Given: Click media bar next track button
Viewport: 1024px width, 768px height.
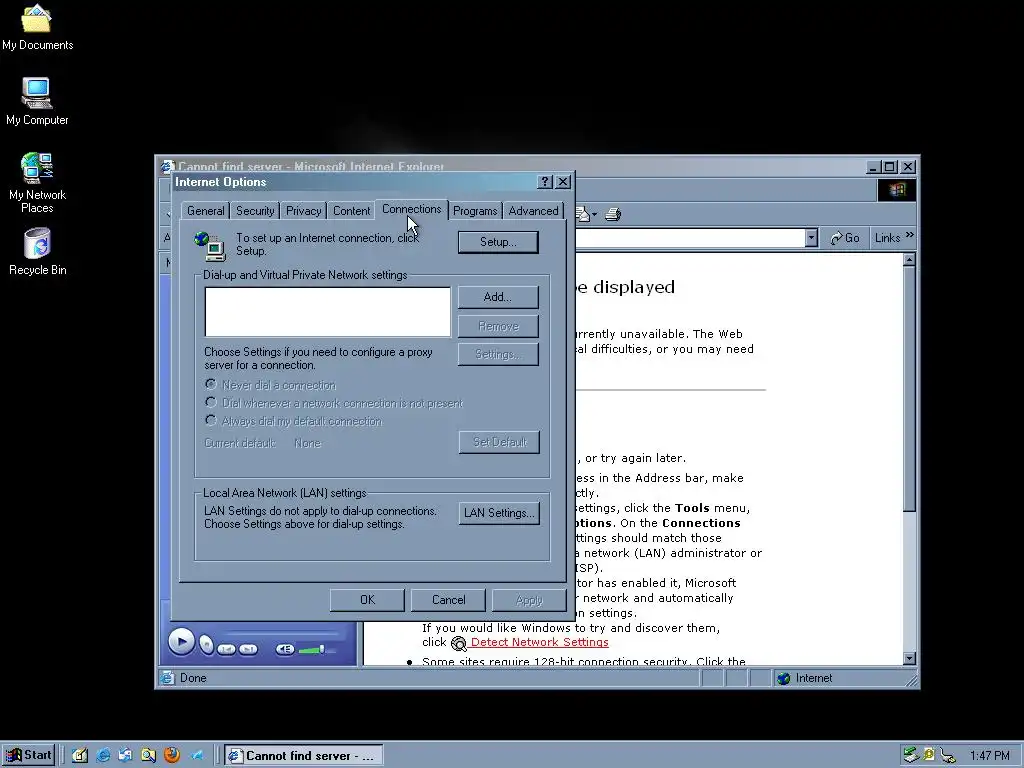Looking at the screenshot, I should pos(248,649).
